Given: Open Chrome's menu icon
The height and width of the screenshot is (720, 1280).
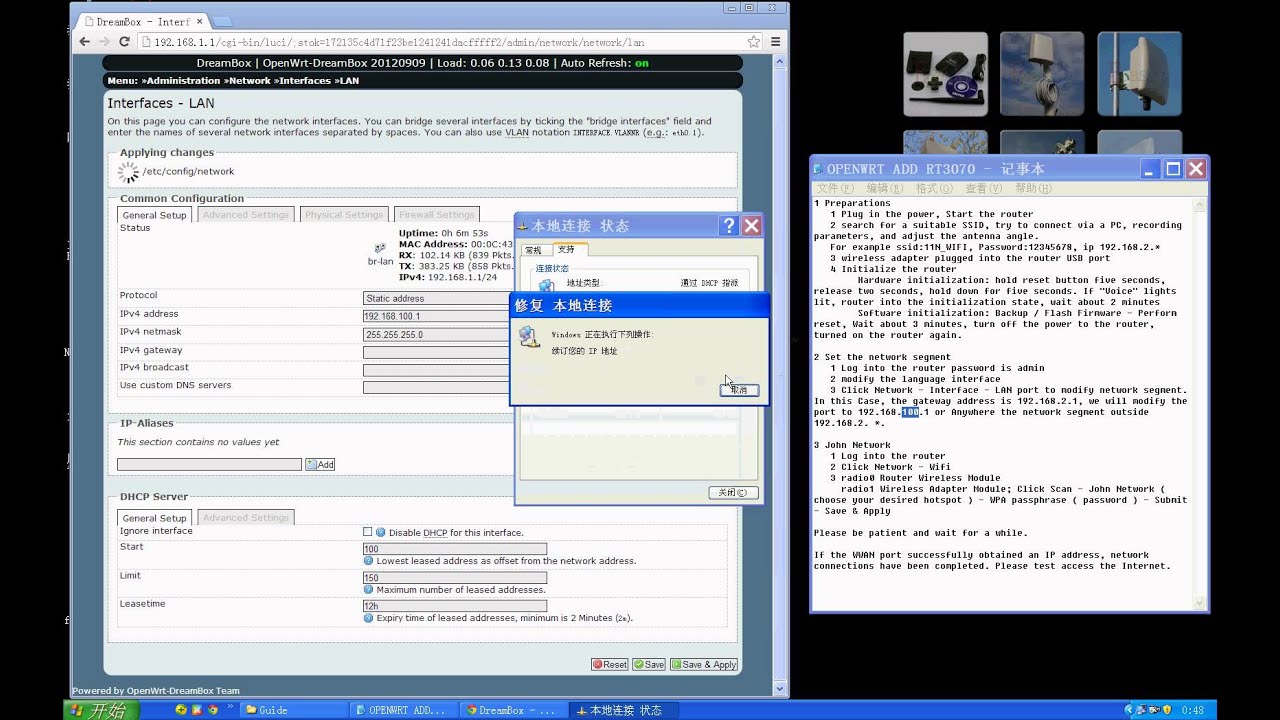Looking at the screenshot, I should pyautogui.click(x=776, y=42).
